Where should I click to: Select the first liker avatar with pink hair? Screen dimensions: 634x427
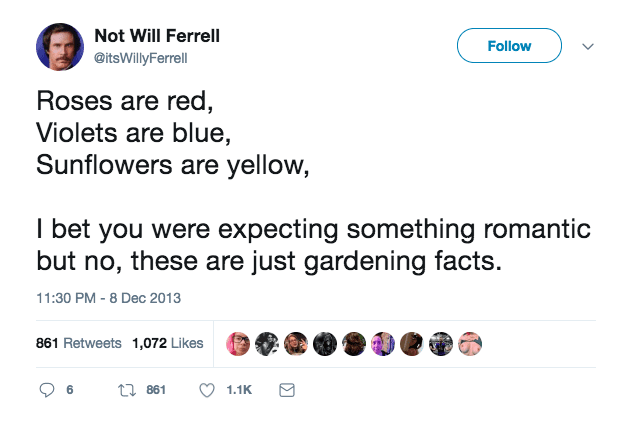click(238, 344)
